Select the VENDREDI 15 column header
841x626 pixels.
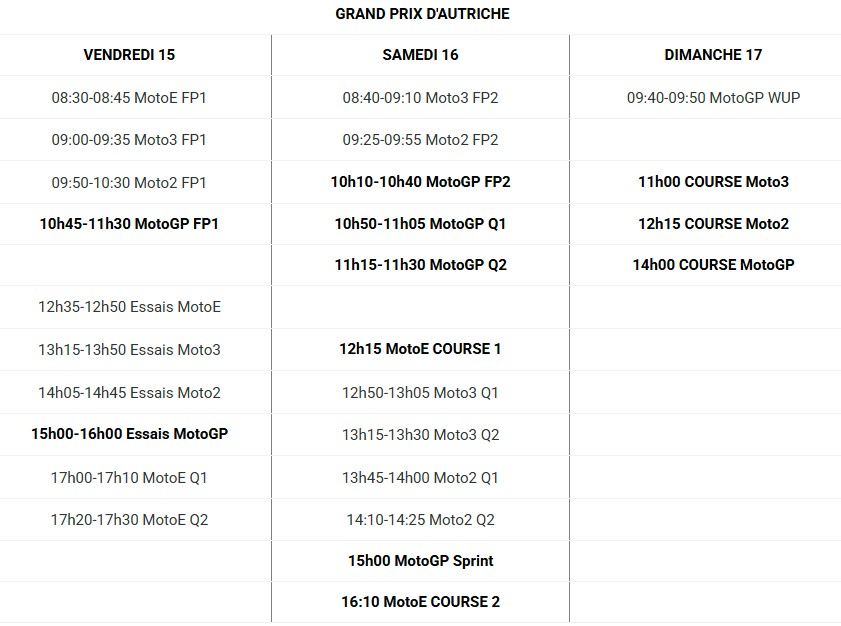(x=129, y=55)
